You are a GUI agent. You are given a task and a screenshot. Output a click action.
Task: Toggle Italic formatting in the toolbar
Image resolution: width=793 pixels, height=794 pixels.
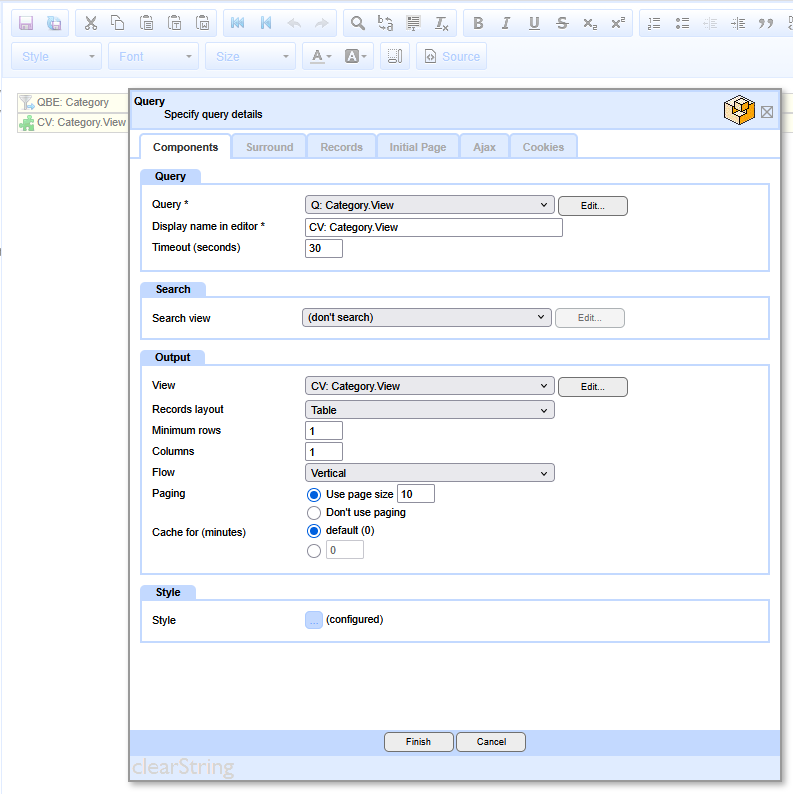[506, 23]
